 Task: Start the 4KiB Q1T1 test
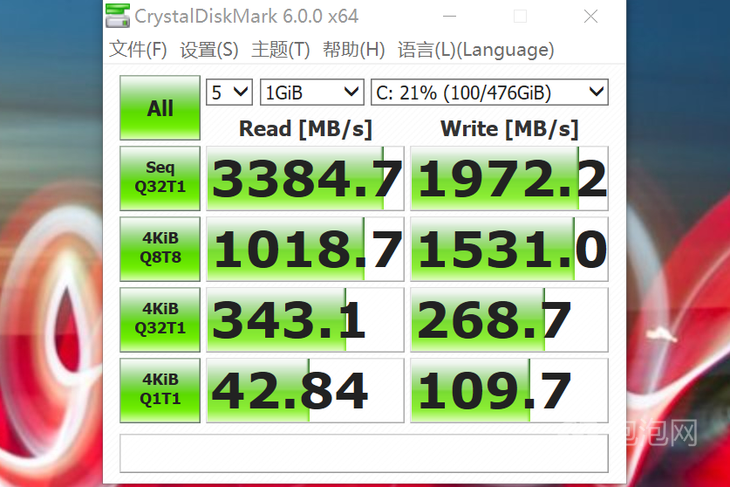(160, 391)
